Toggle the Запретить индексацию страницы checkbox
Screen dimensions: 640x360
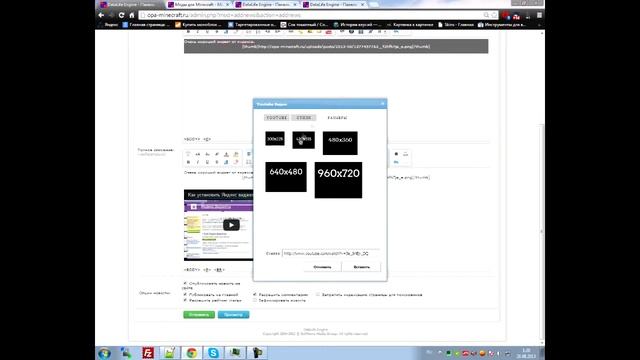318,294
